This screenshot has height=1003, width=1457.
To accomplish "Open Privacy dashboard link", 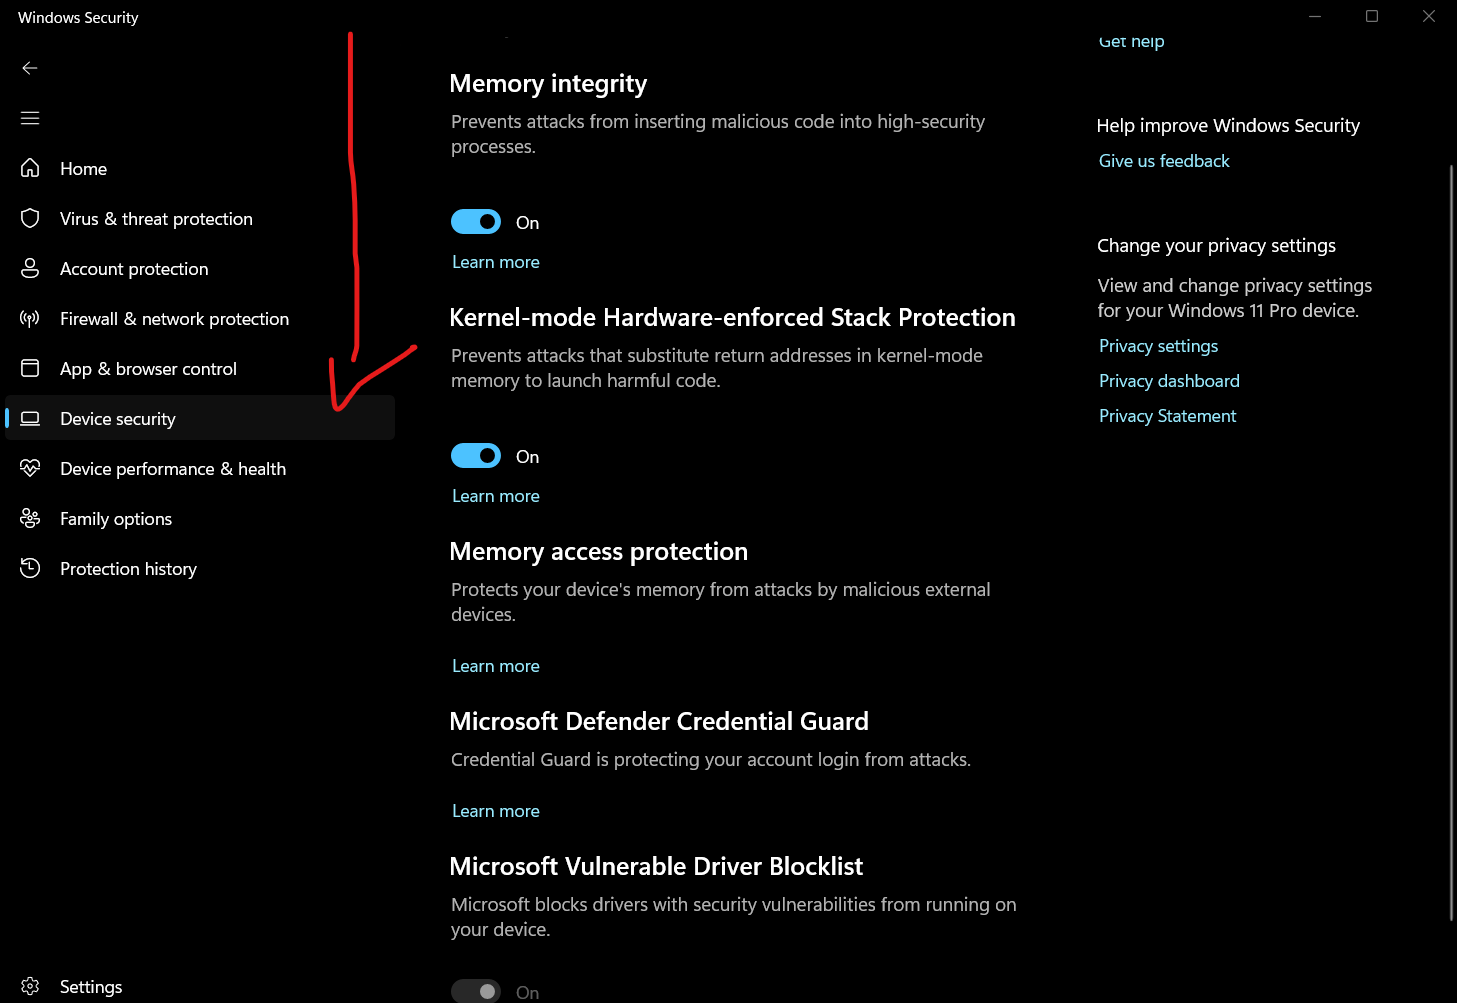I will click(x=1169, y=381).
